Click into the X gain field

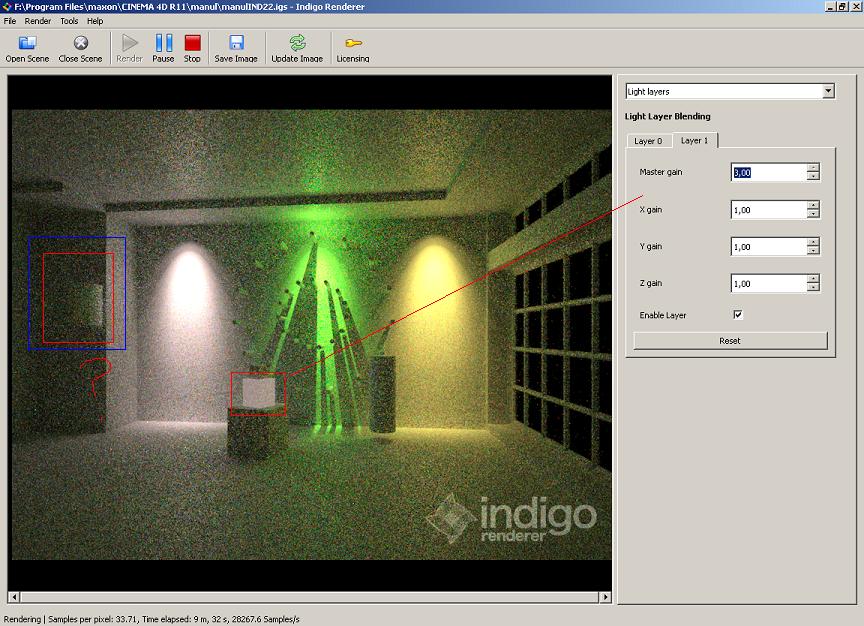(x=769, y=210)
